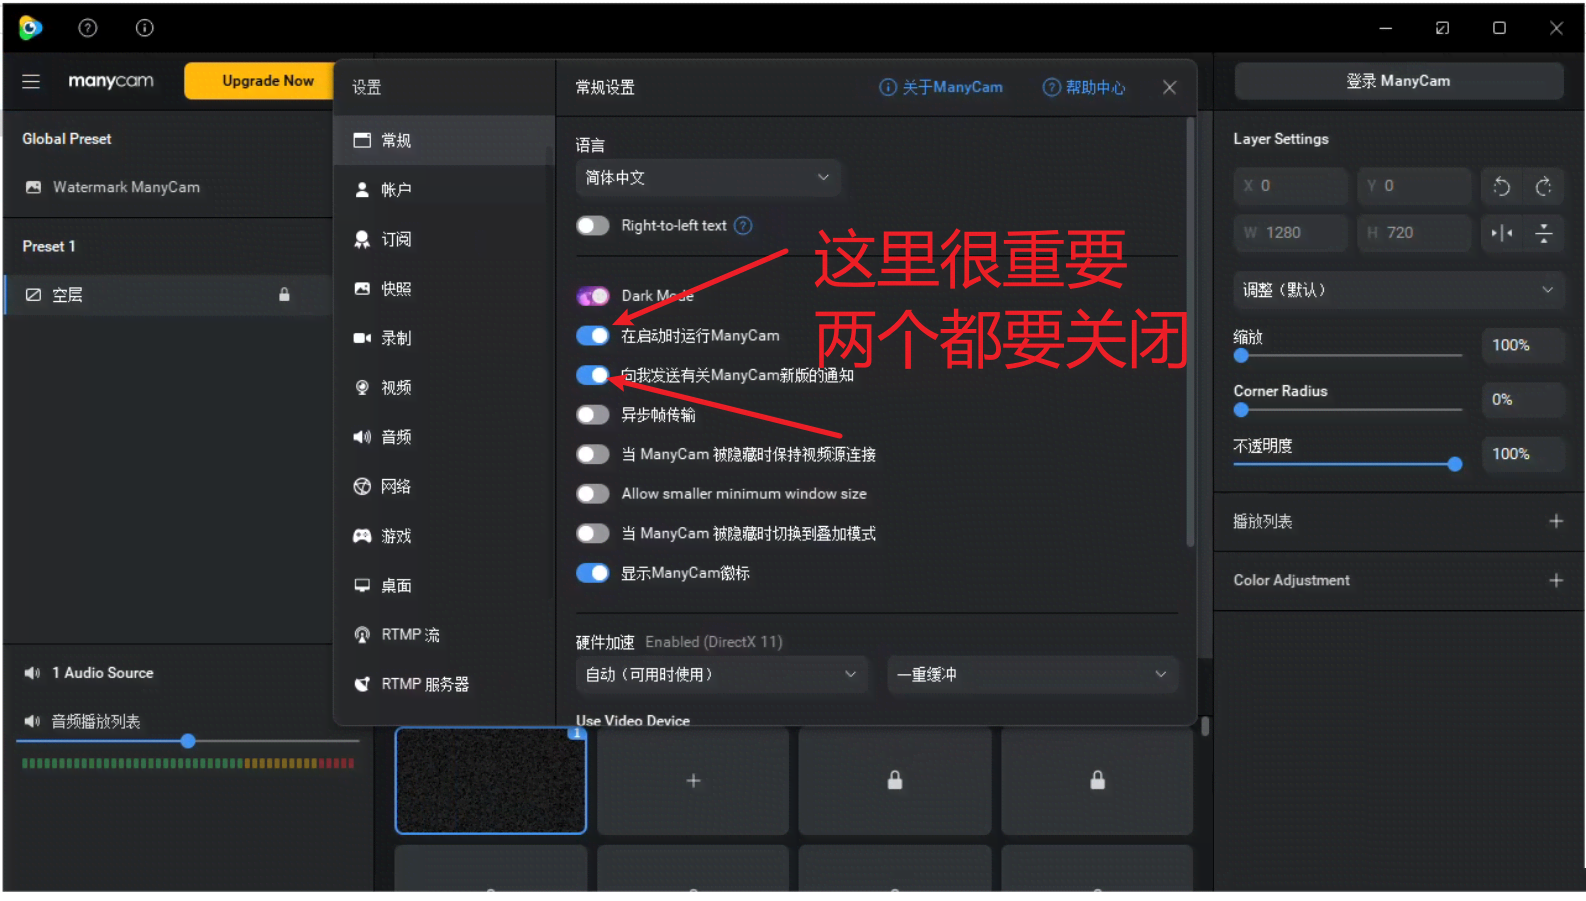The height and width of the screenshot is (901, 1586).
Task: Open the 一重缓冲 buffering dropdown
Action: [1033, 674]
